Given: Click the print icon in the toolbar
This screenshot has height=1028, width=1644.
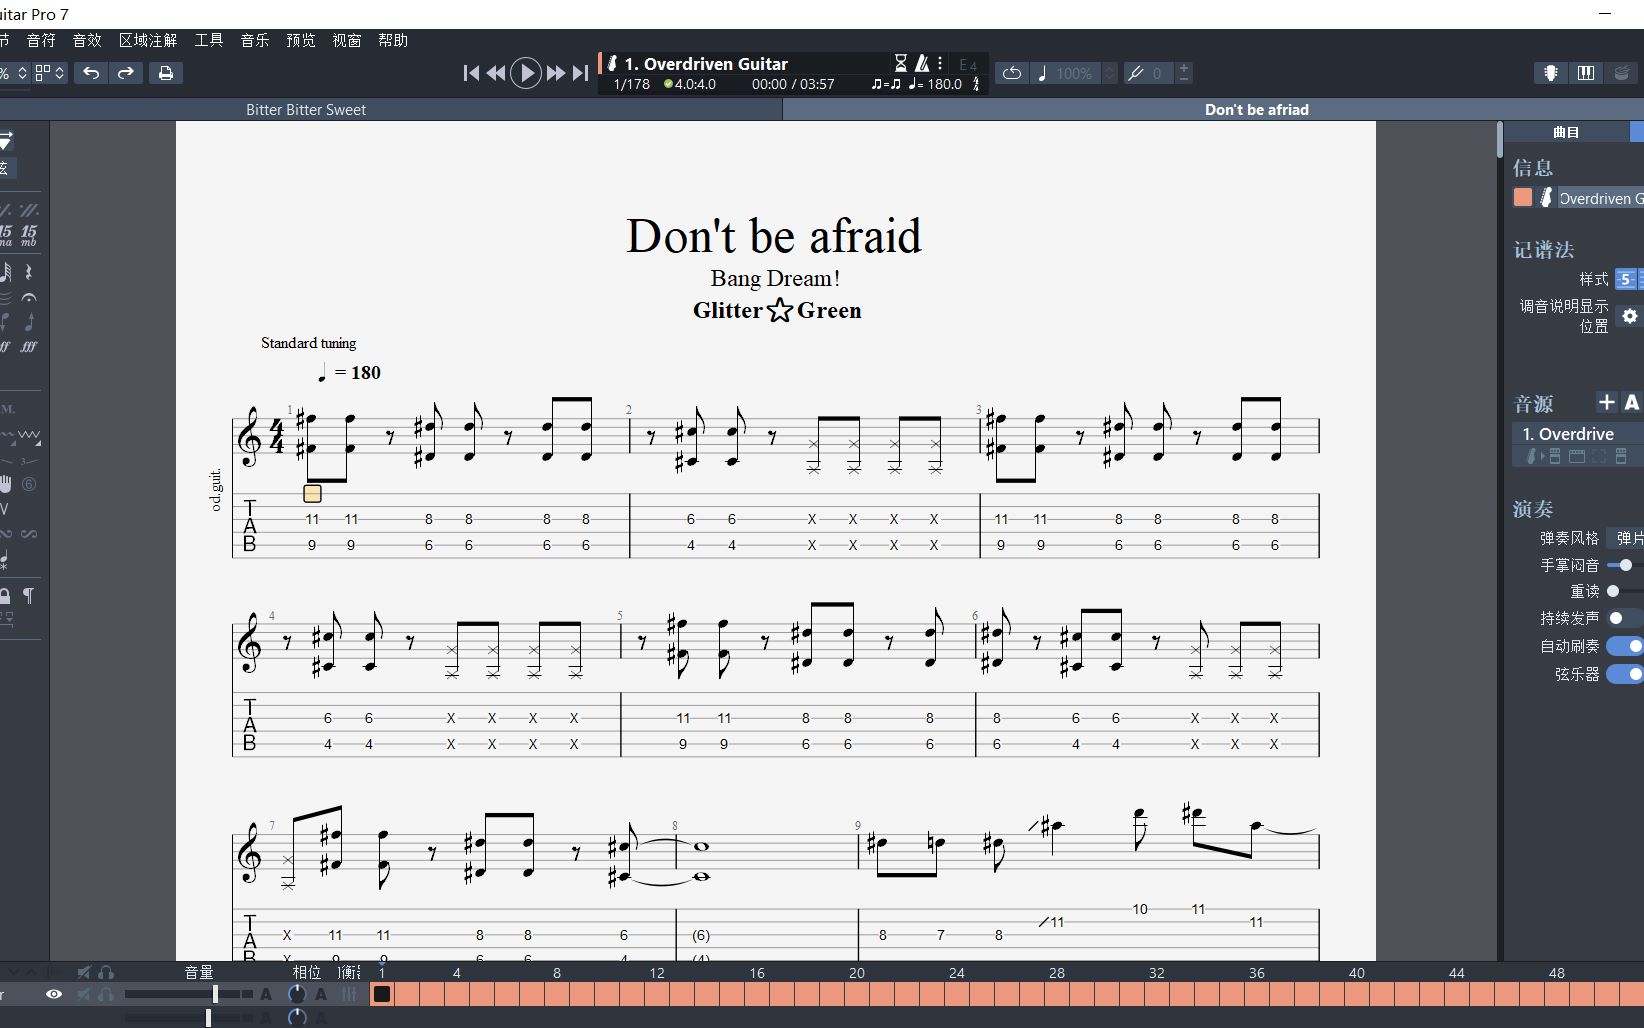Looking at the screenshot, I should pyautogui.click(x=167, y=72).
